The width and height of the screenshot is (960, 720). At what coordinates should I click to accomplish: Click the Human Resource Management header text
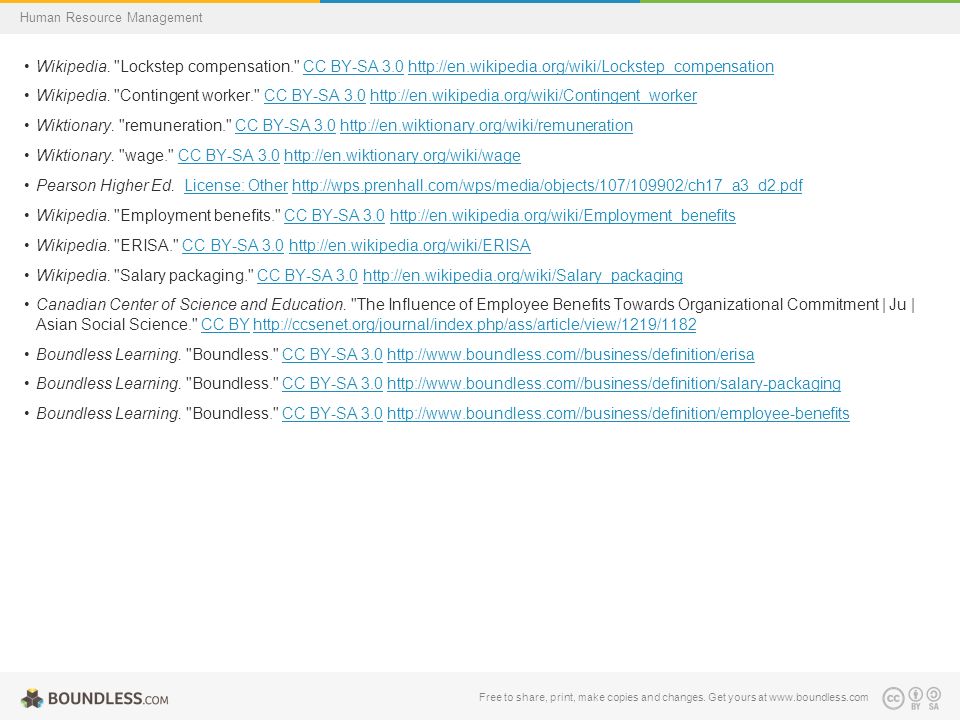(x=111, y=18)
